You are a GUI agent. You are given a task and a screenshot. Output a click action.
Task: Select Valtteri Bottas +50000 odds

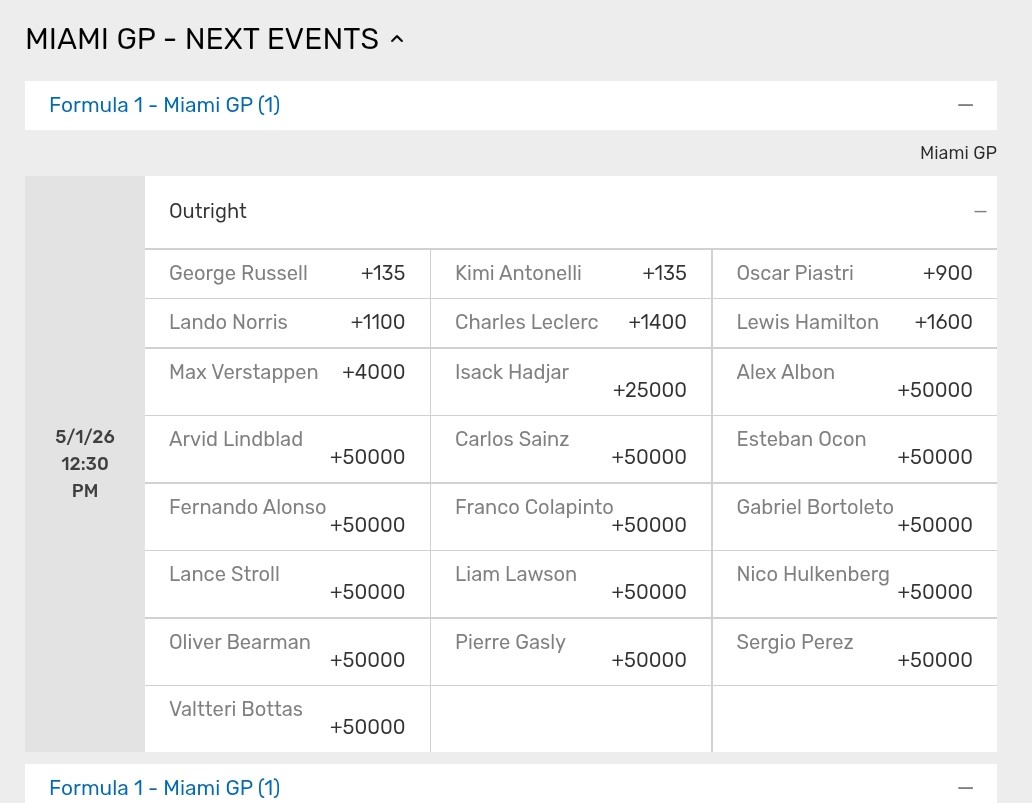coord(288,719)
